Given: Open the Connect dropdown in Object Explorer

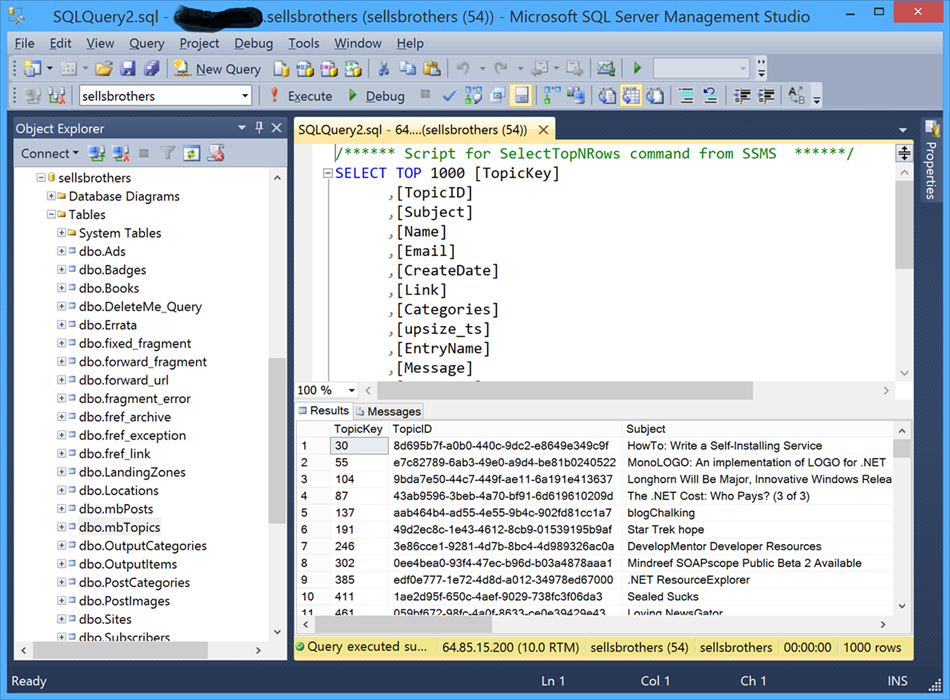Looking at the screenshot, I should pos(50,154).
